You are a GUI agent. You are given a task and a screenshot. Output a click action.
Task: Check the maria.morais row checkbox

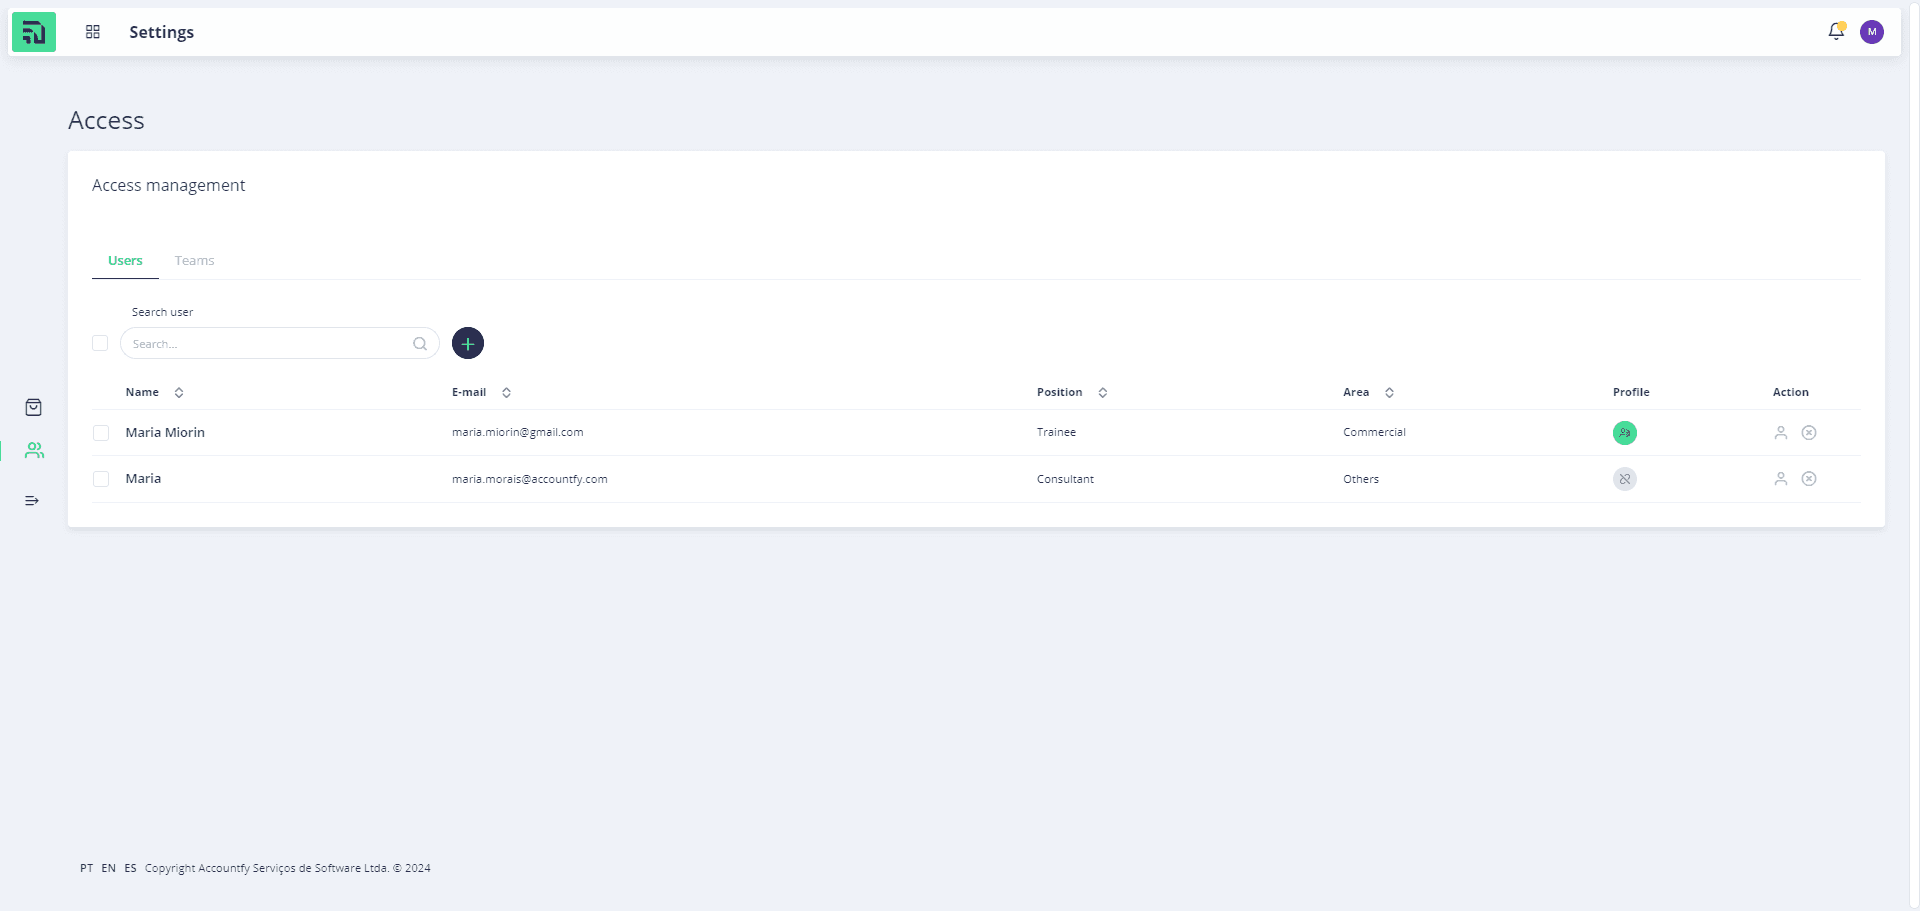pyautogui.click(x=101, y=479)
